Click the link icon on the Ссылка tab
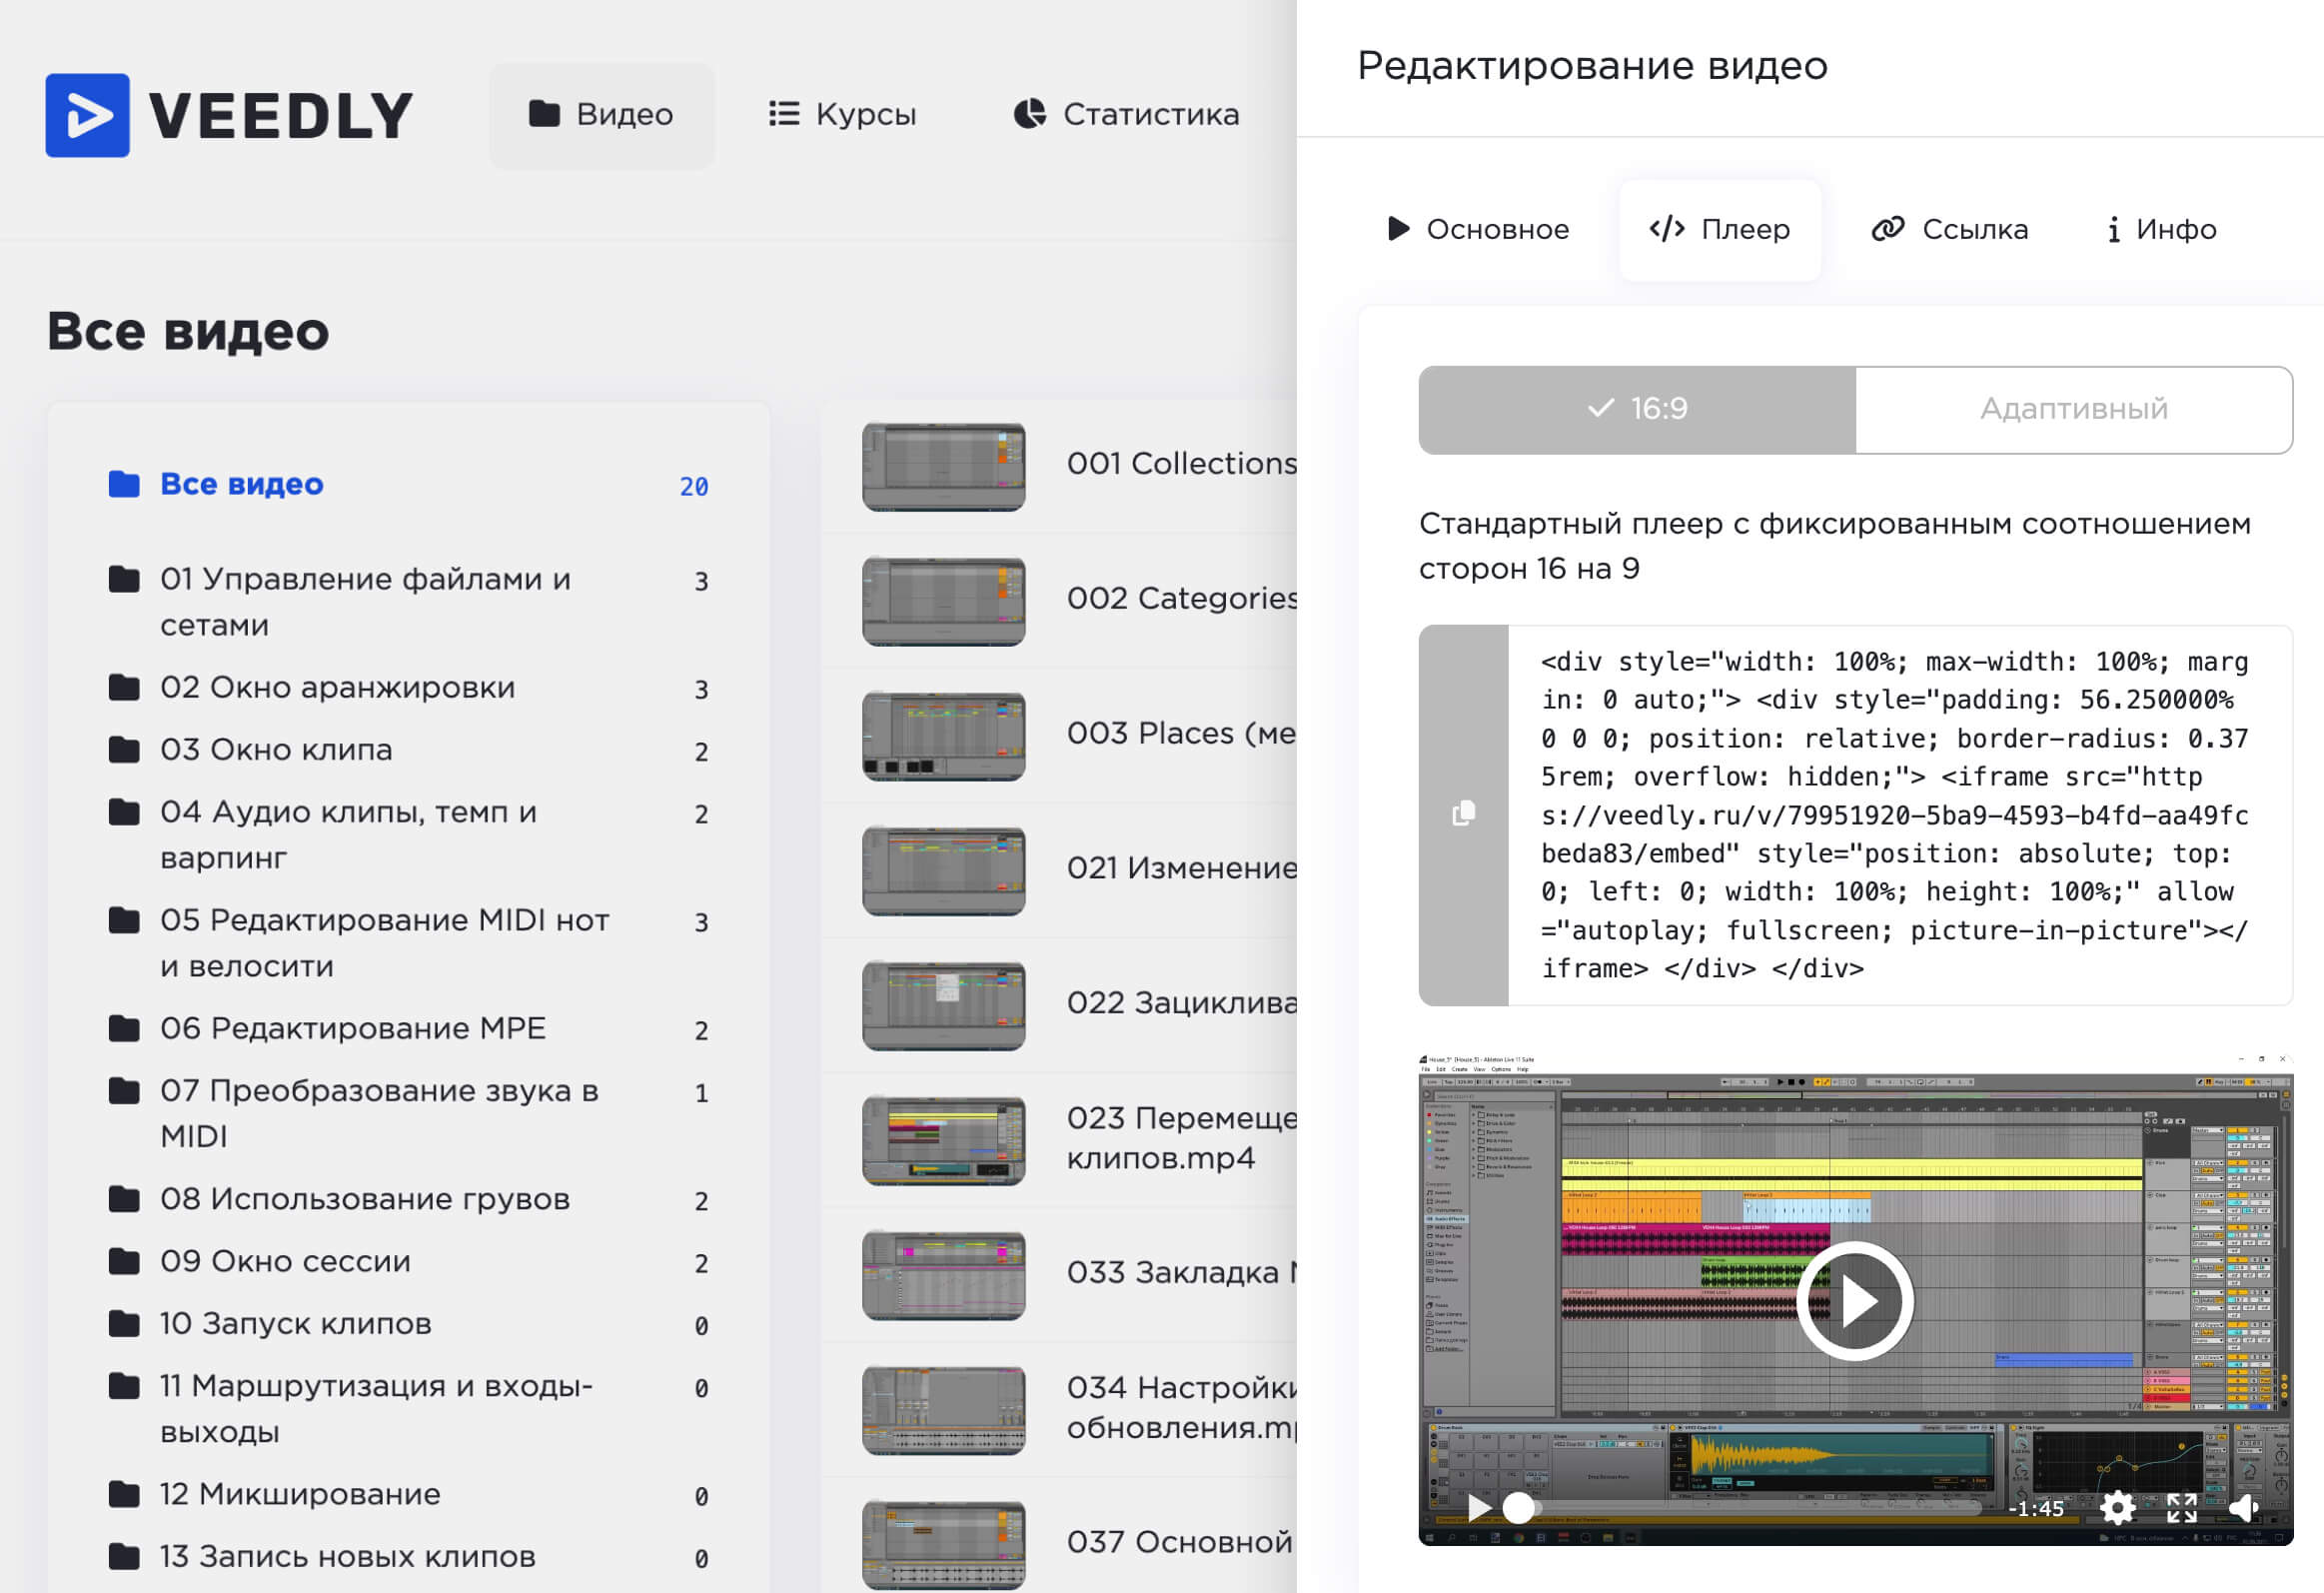Screen dimensions: 2324x1593 [1888, 229]
